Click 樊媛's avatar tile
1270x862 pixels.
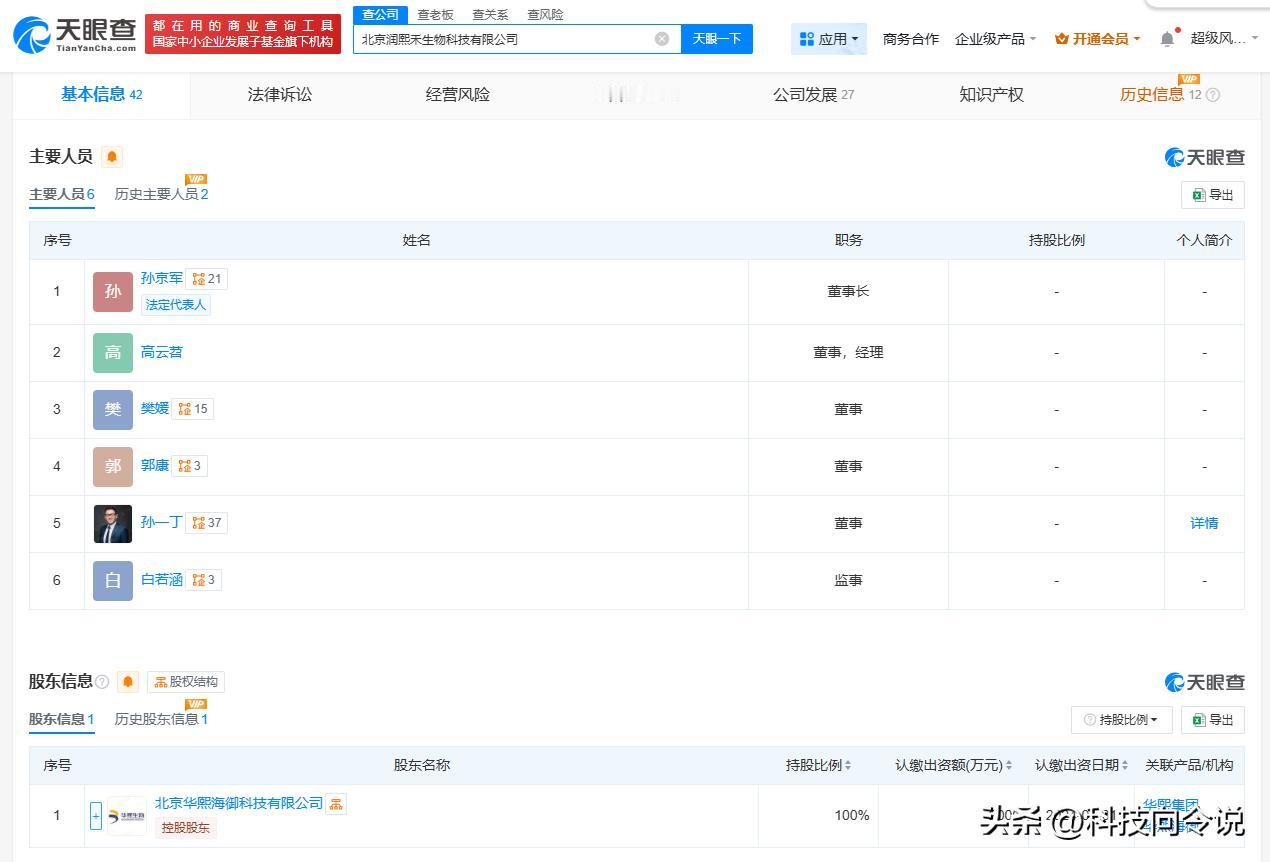tap(113, 410)
